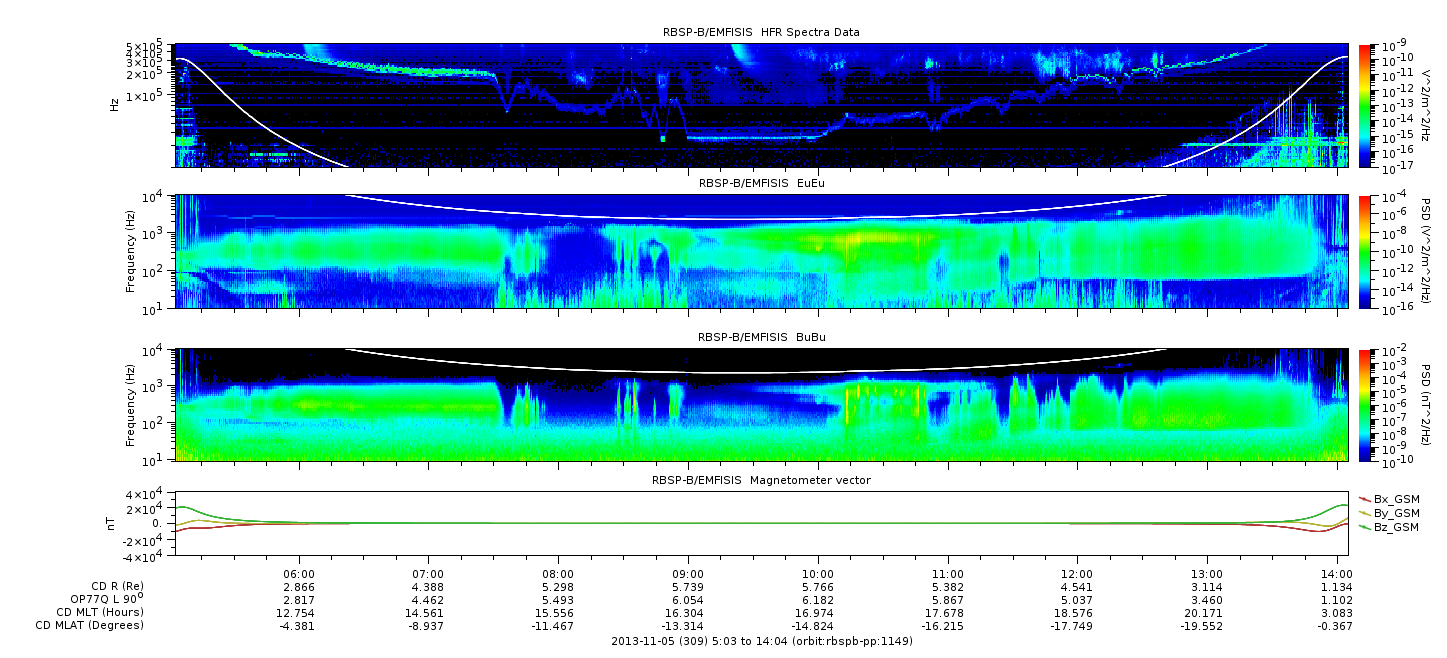This screenshot has height=658, width=1447.
Task: Click the Hz axis label of HFR spectrogram
Action: (115, 103)
